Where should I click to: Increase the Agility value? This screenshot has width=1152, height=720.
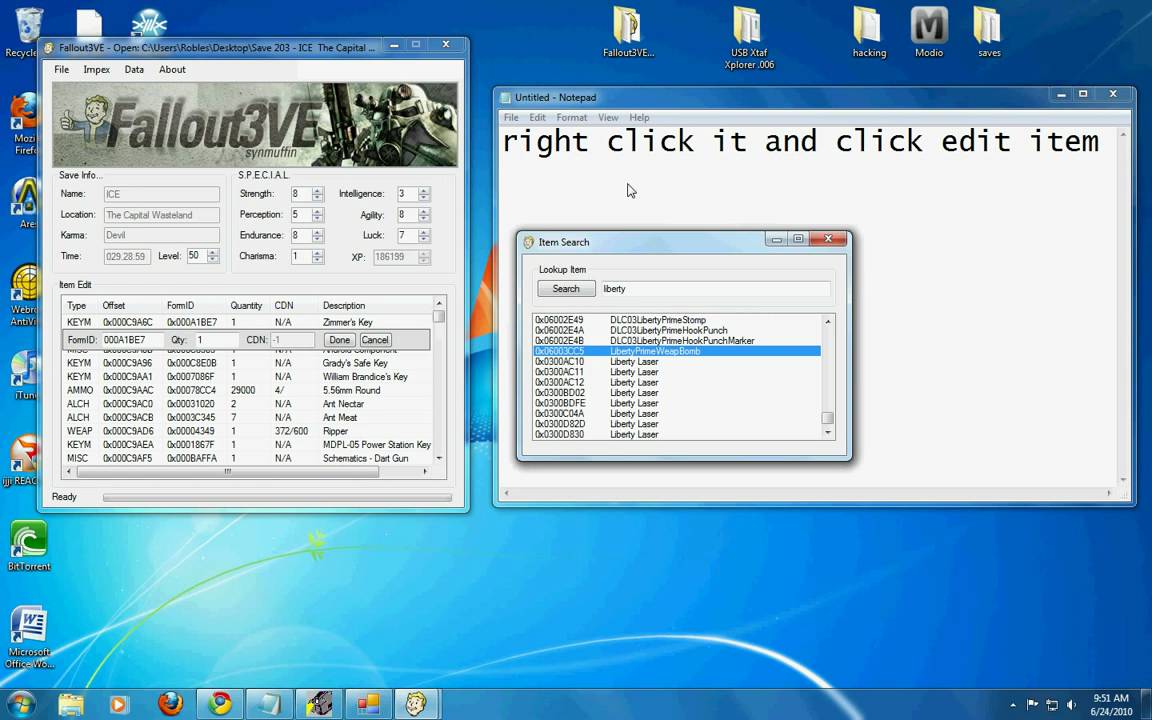424,211
